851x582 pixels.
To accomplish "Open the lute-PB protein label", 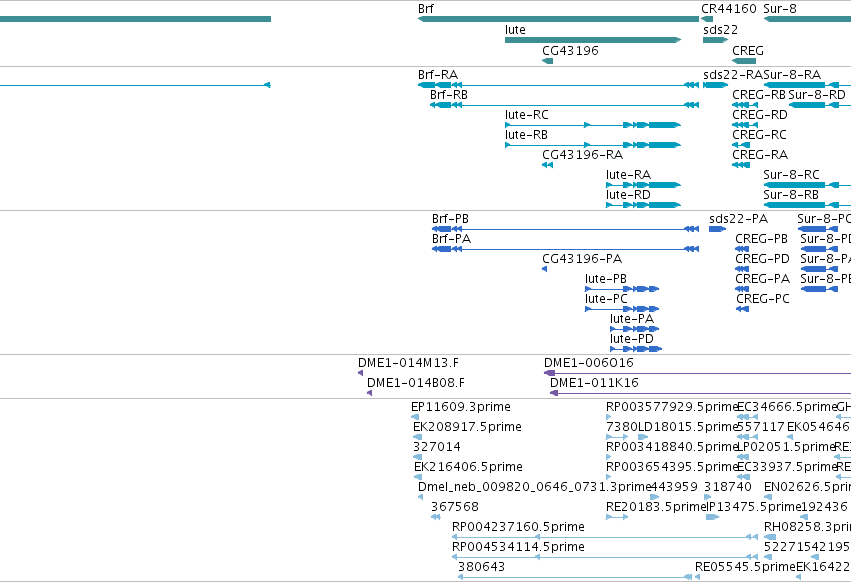I will tap(606, 280).
